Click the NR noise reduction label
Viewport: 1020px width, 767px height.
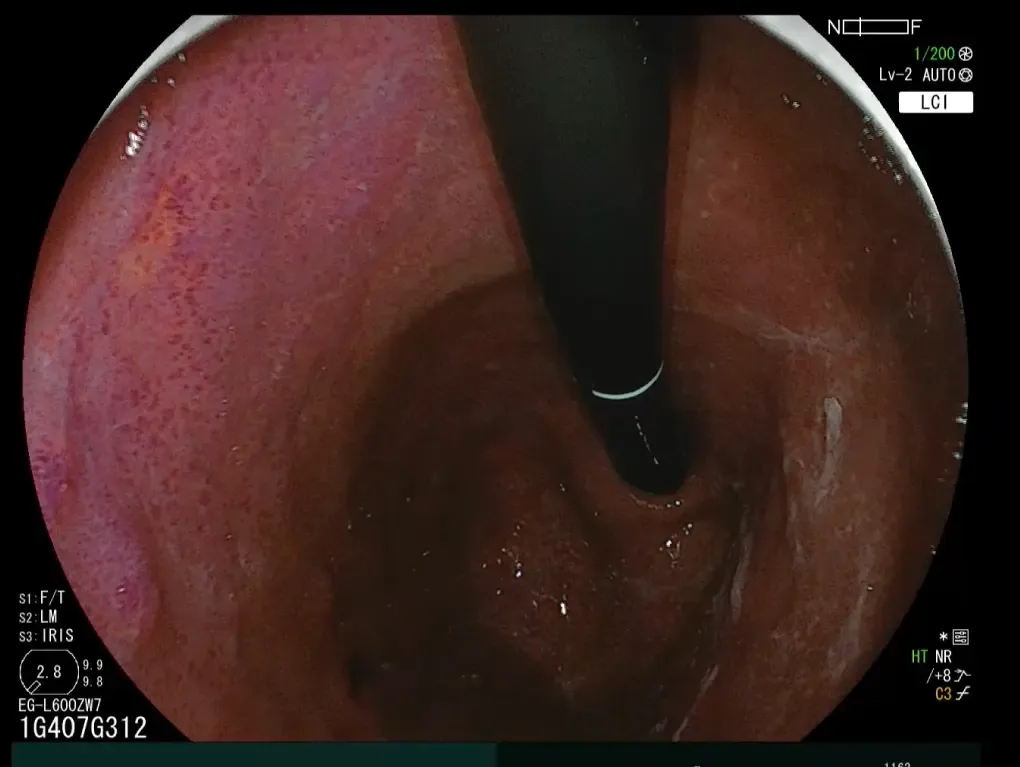943,657
